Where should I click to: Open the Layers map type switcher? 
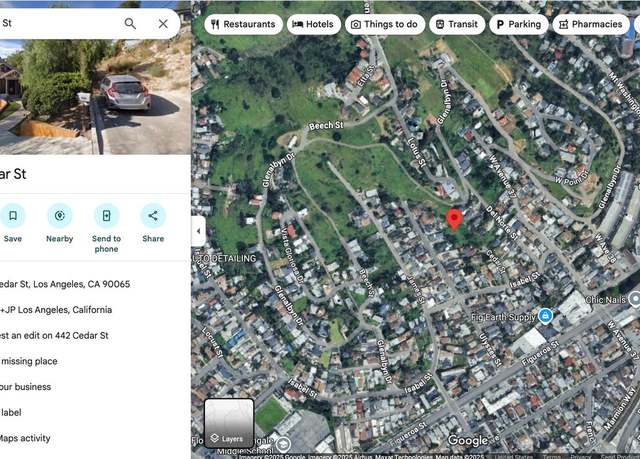coord(229,423)
